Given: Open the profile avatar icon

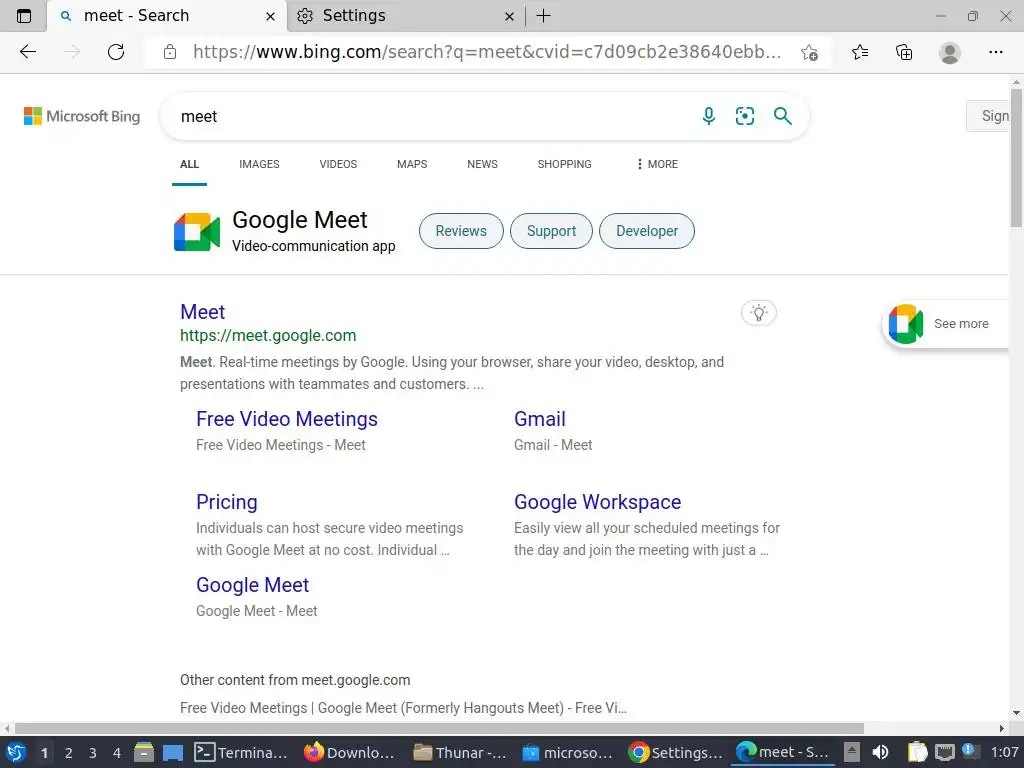Looking at the screenshot, I should pyautogui.click(x=950, y=52).
